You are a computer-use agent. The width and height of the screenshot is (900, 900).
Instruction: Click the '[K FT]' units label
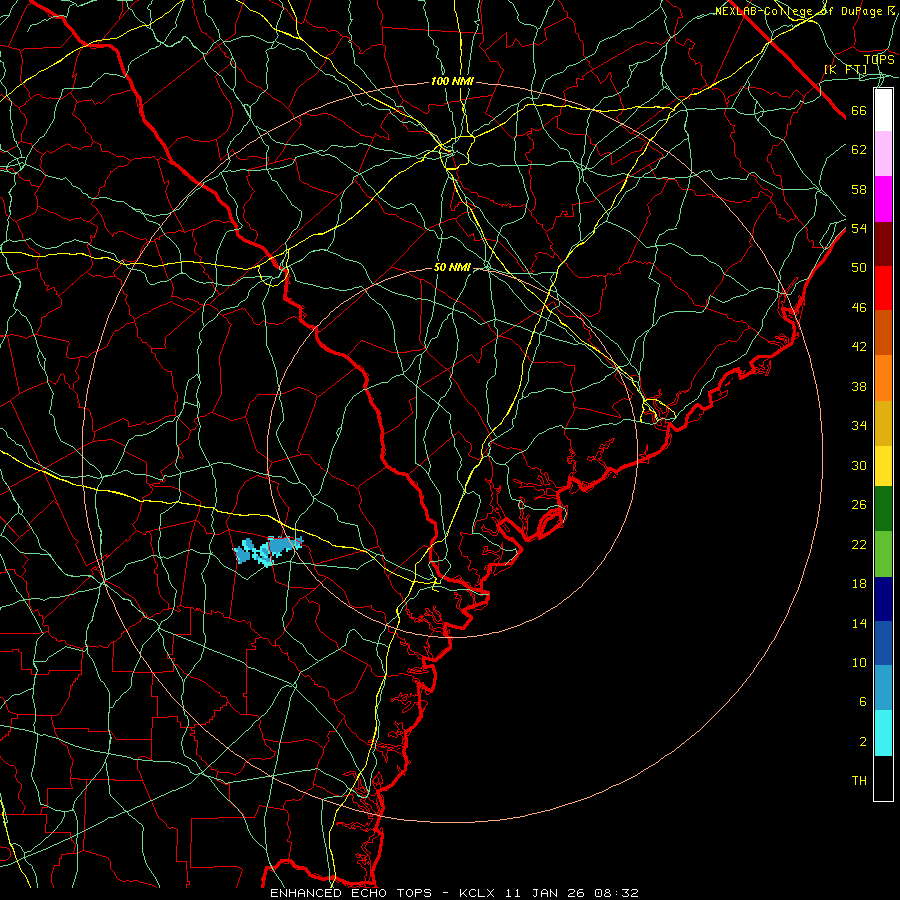tap(845, 70)
